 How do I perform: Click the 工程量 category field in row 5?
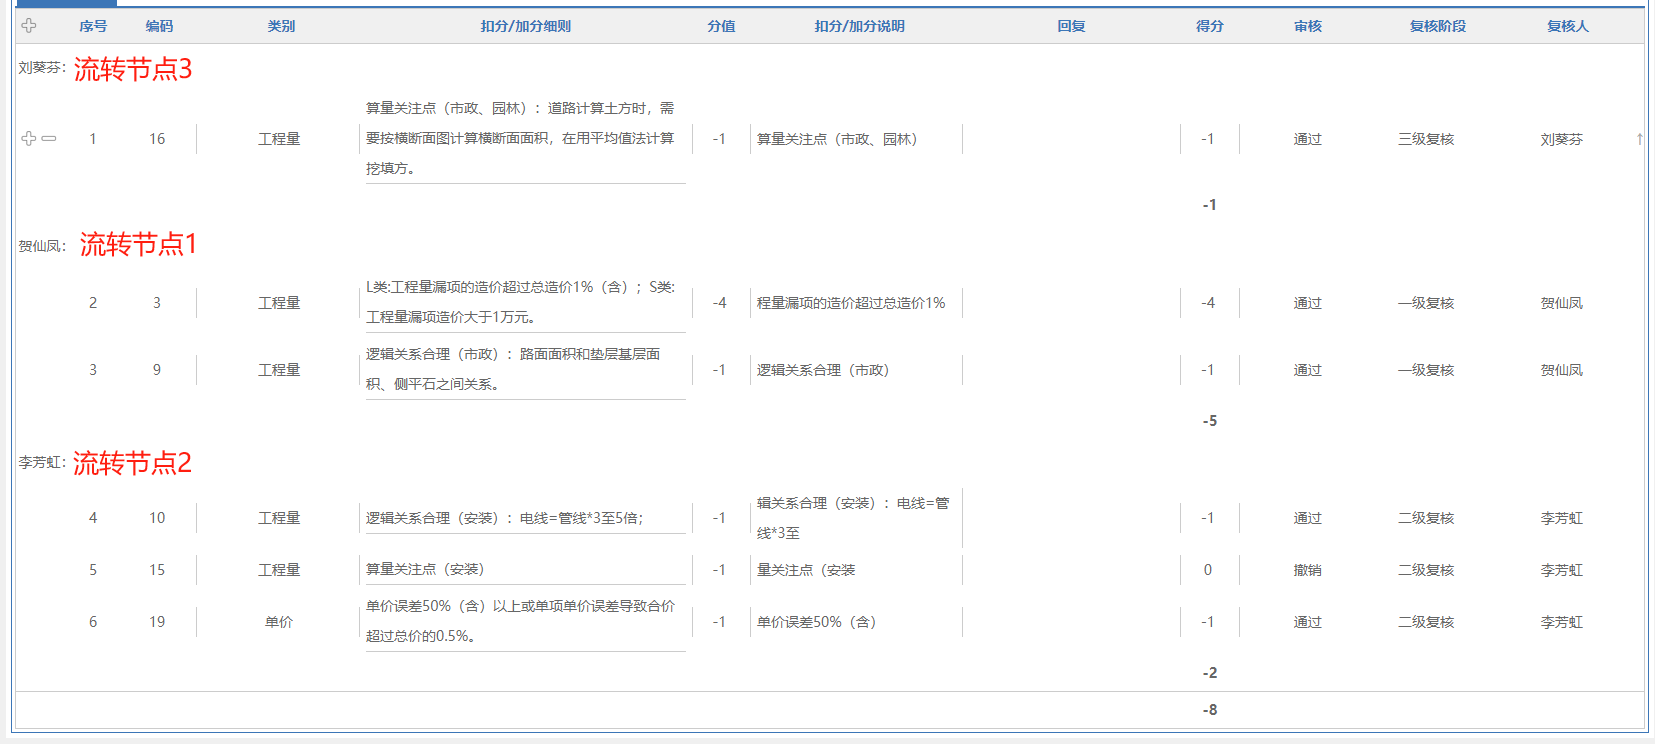(x=279, y=570)
